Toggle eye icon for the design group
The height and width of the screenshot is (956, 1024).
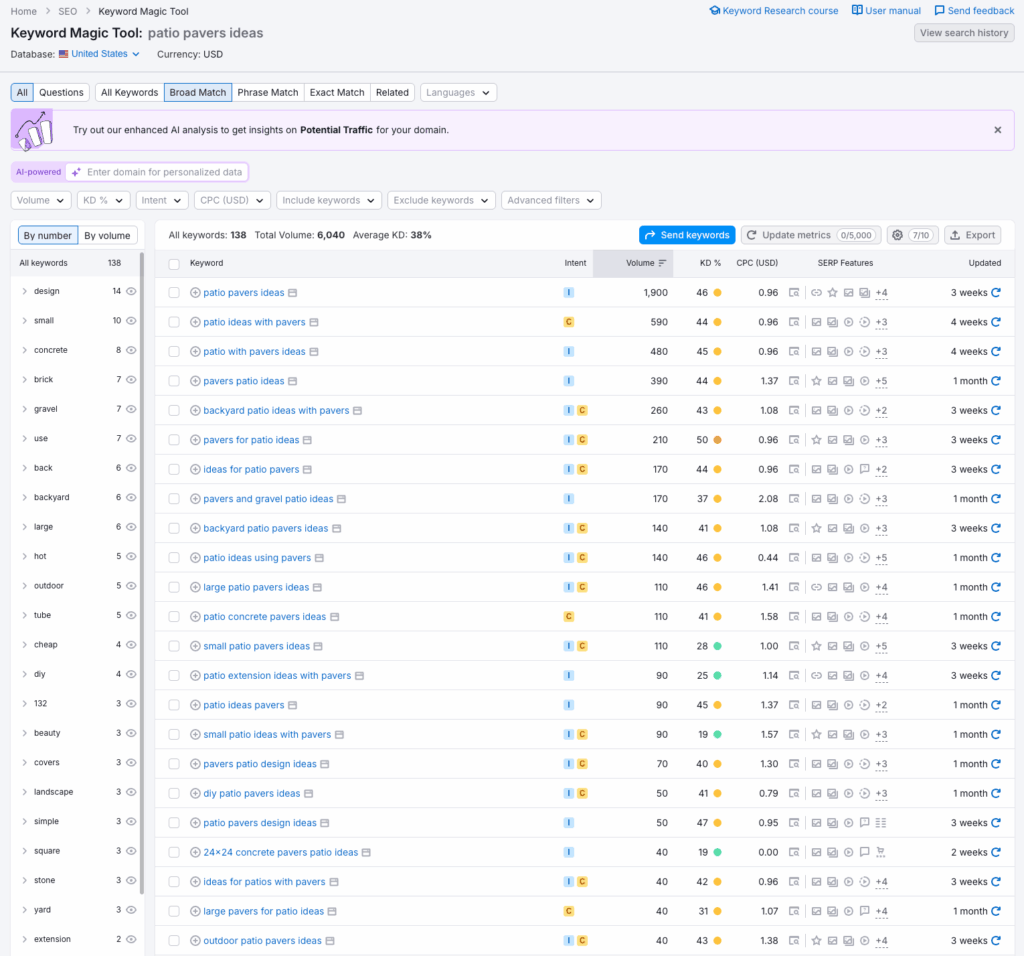[x=131, y=291]
